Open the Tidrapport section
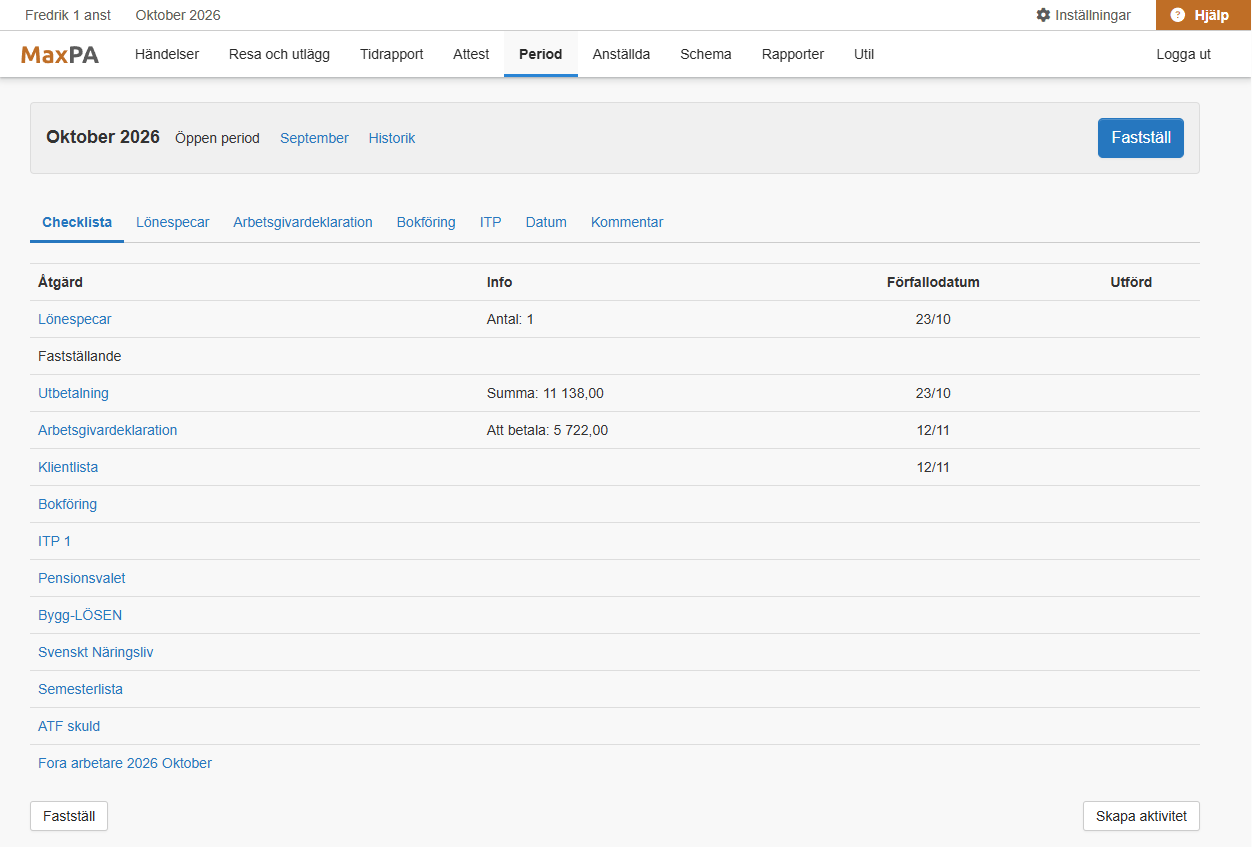 click(x=392, y=55)
